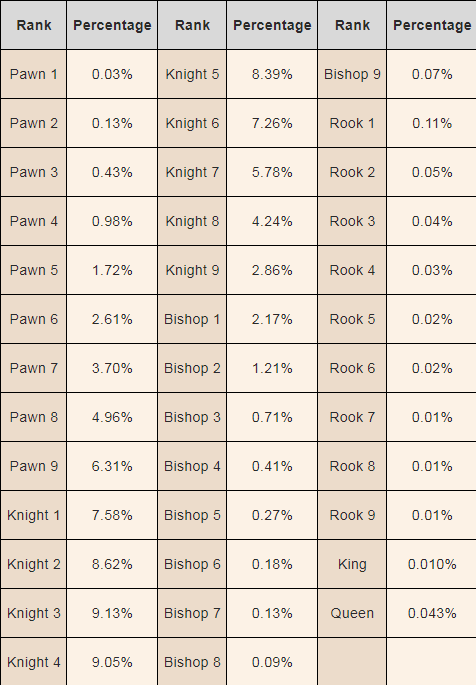Viewport: 476px width, 685px height.
Task: Click the 0.010% percentage cell
Action: tap(432, 564)
